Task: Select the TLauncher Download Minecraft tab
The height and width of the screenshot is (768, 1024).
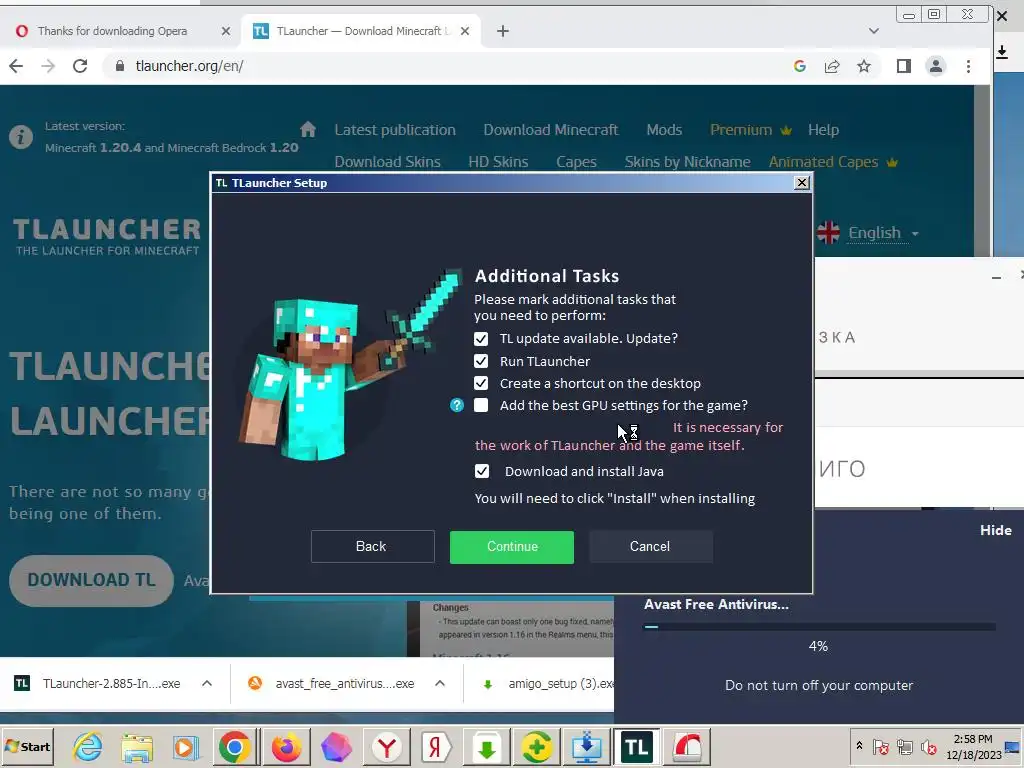Action: coord(362,31)
